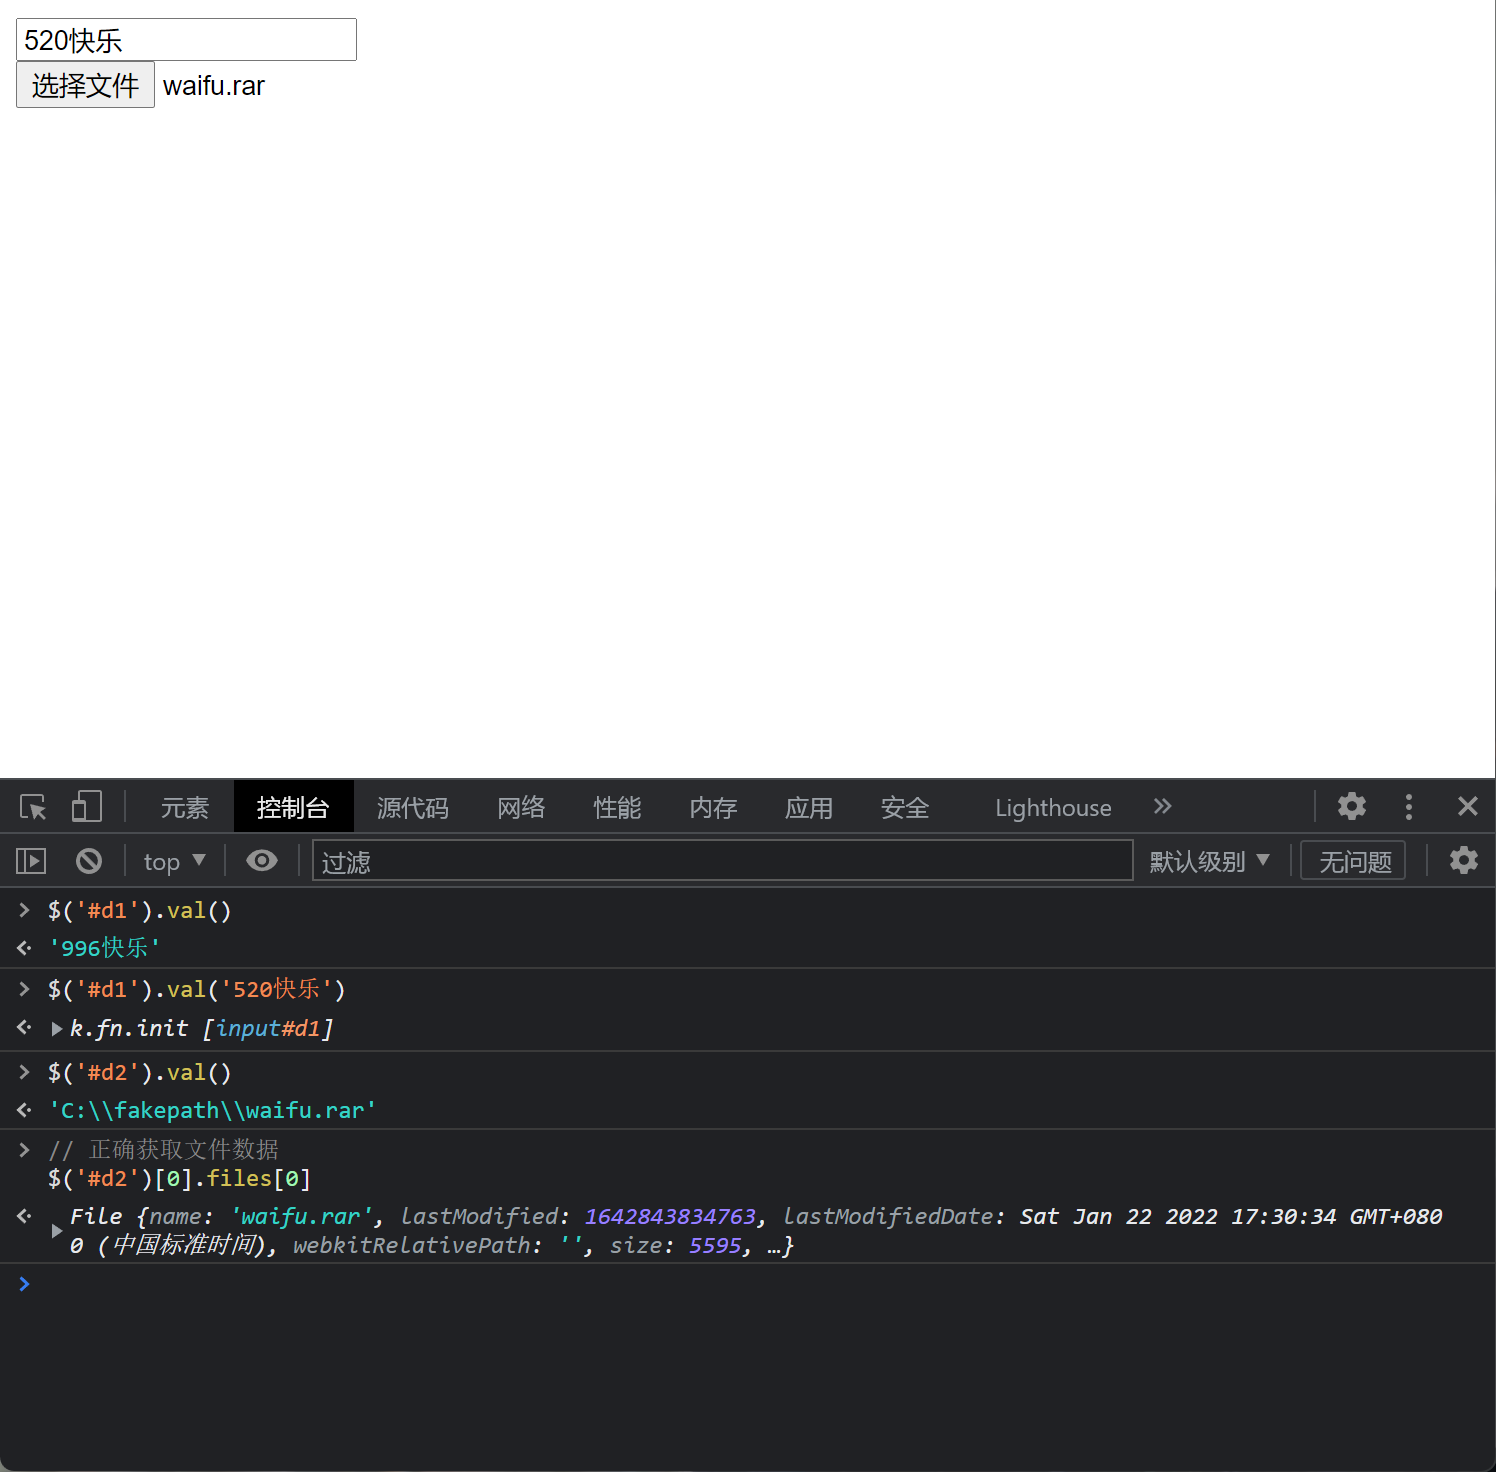This screenshot has height=1472, width=1496.
Task: Switch to the 内存 tab
Action: coord(713,807)
